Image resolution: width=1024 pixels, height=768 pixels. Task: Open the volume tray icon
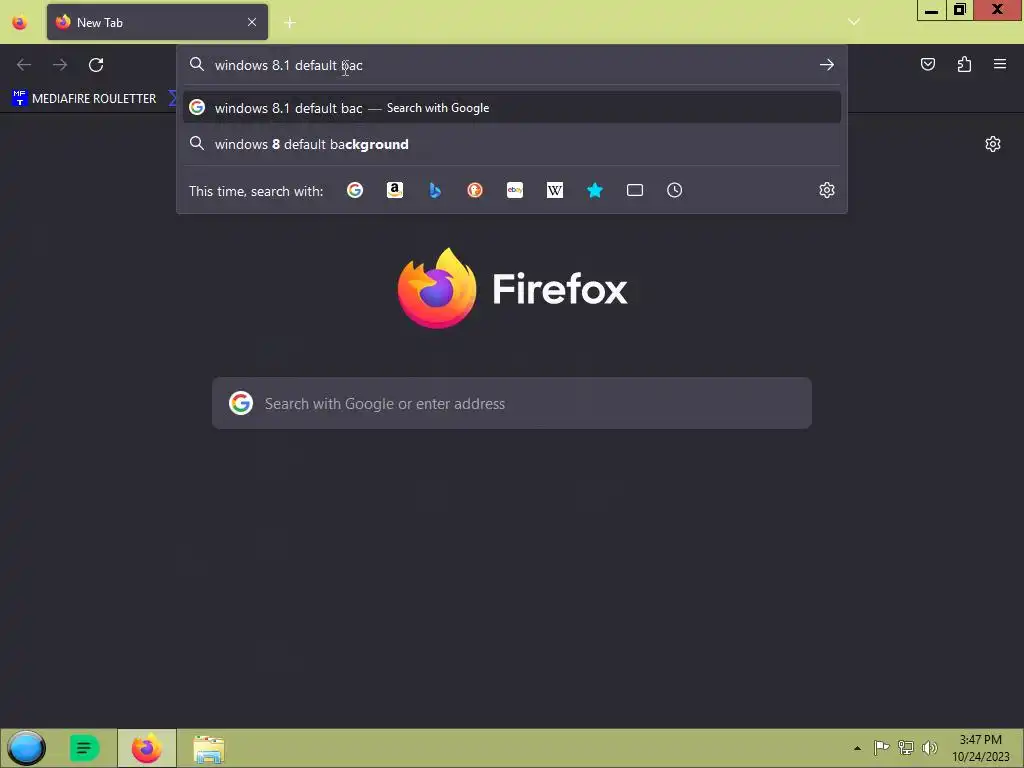[x=930, y=748]
